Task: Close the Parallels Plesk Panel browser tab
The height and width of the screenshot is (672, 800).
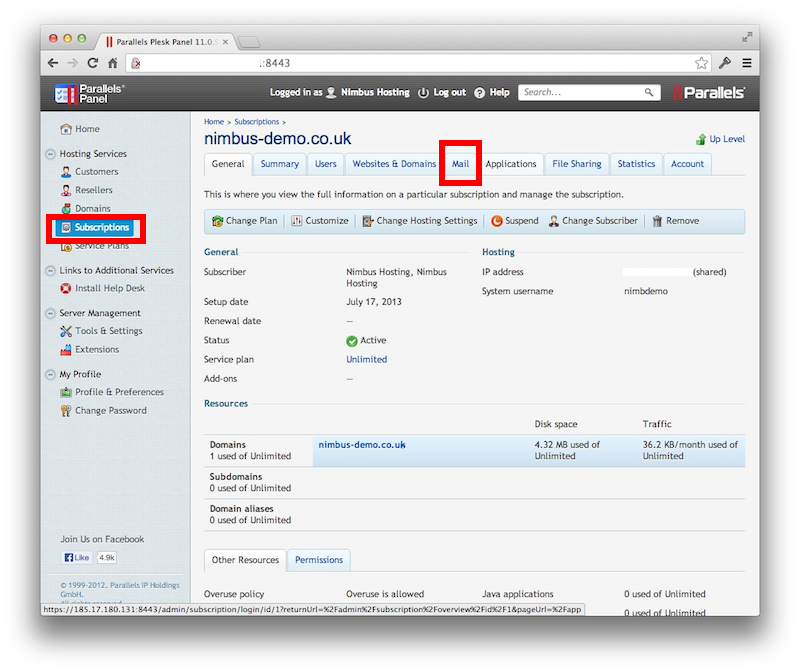Action: [225, 42]
